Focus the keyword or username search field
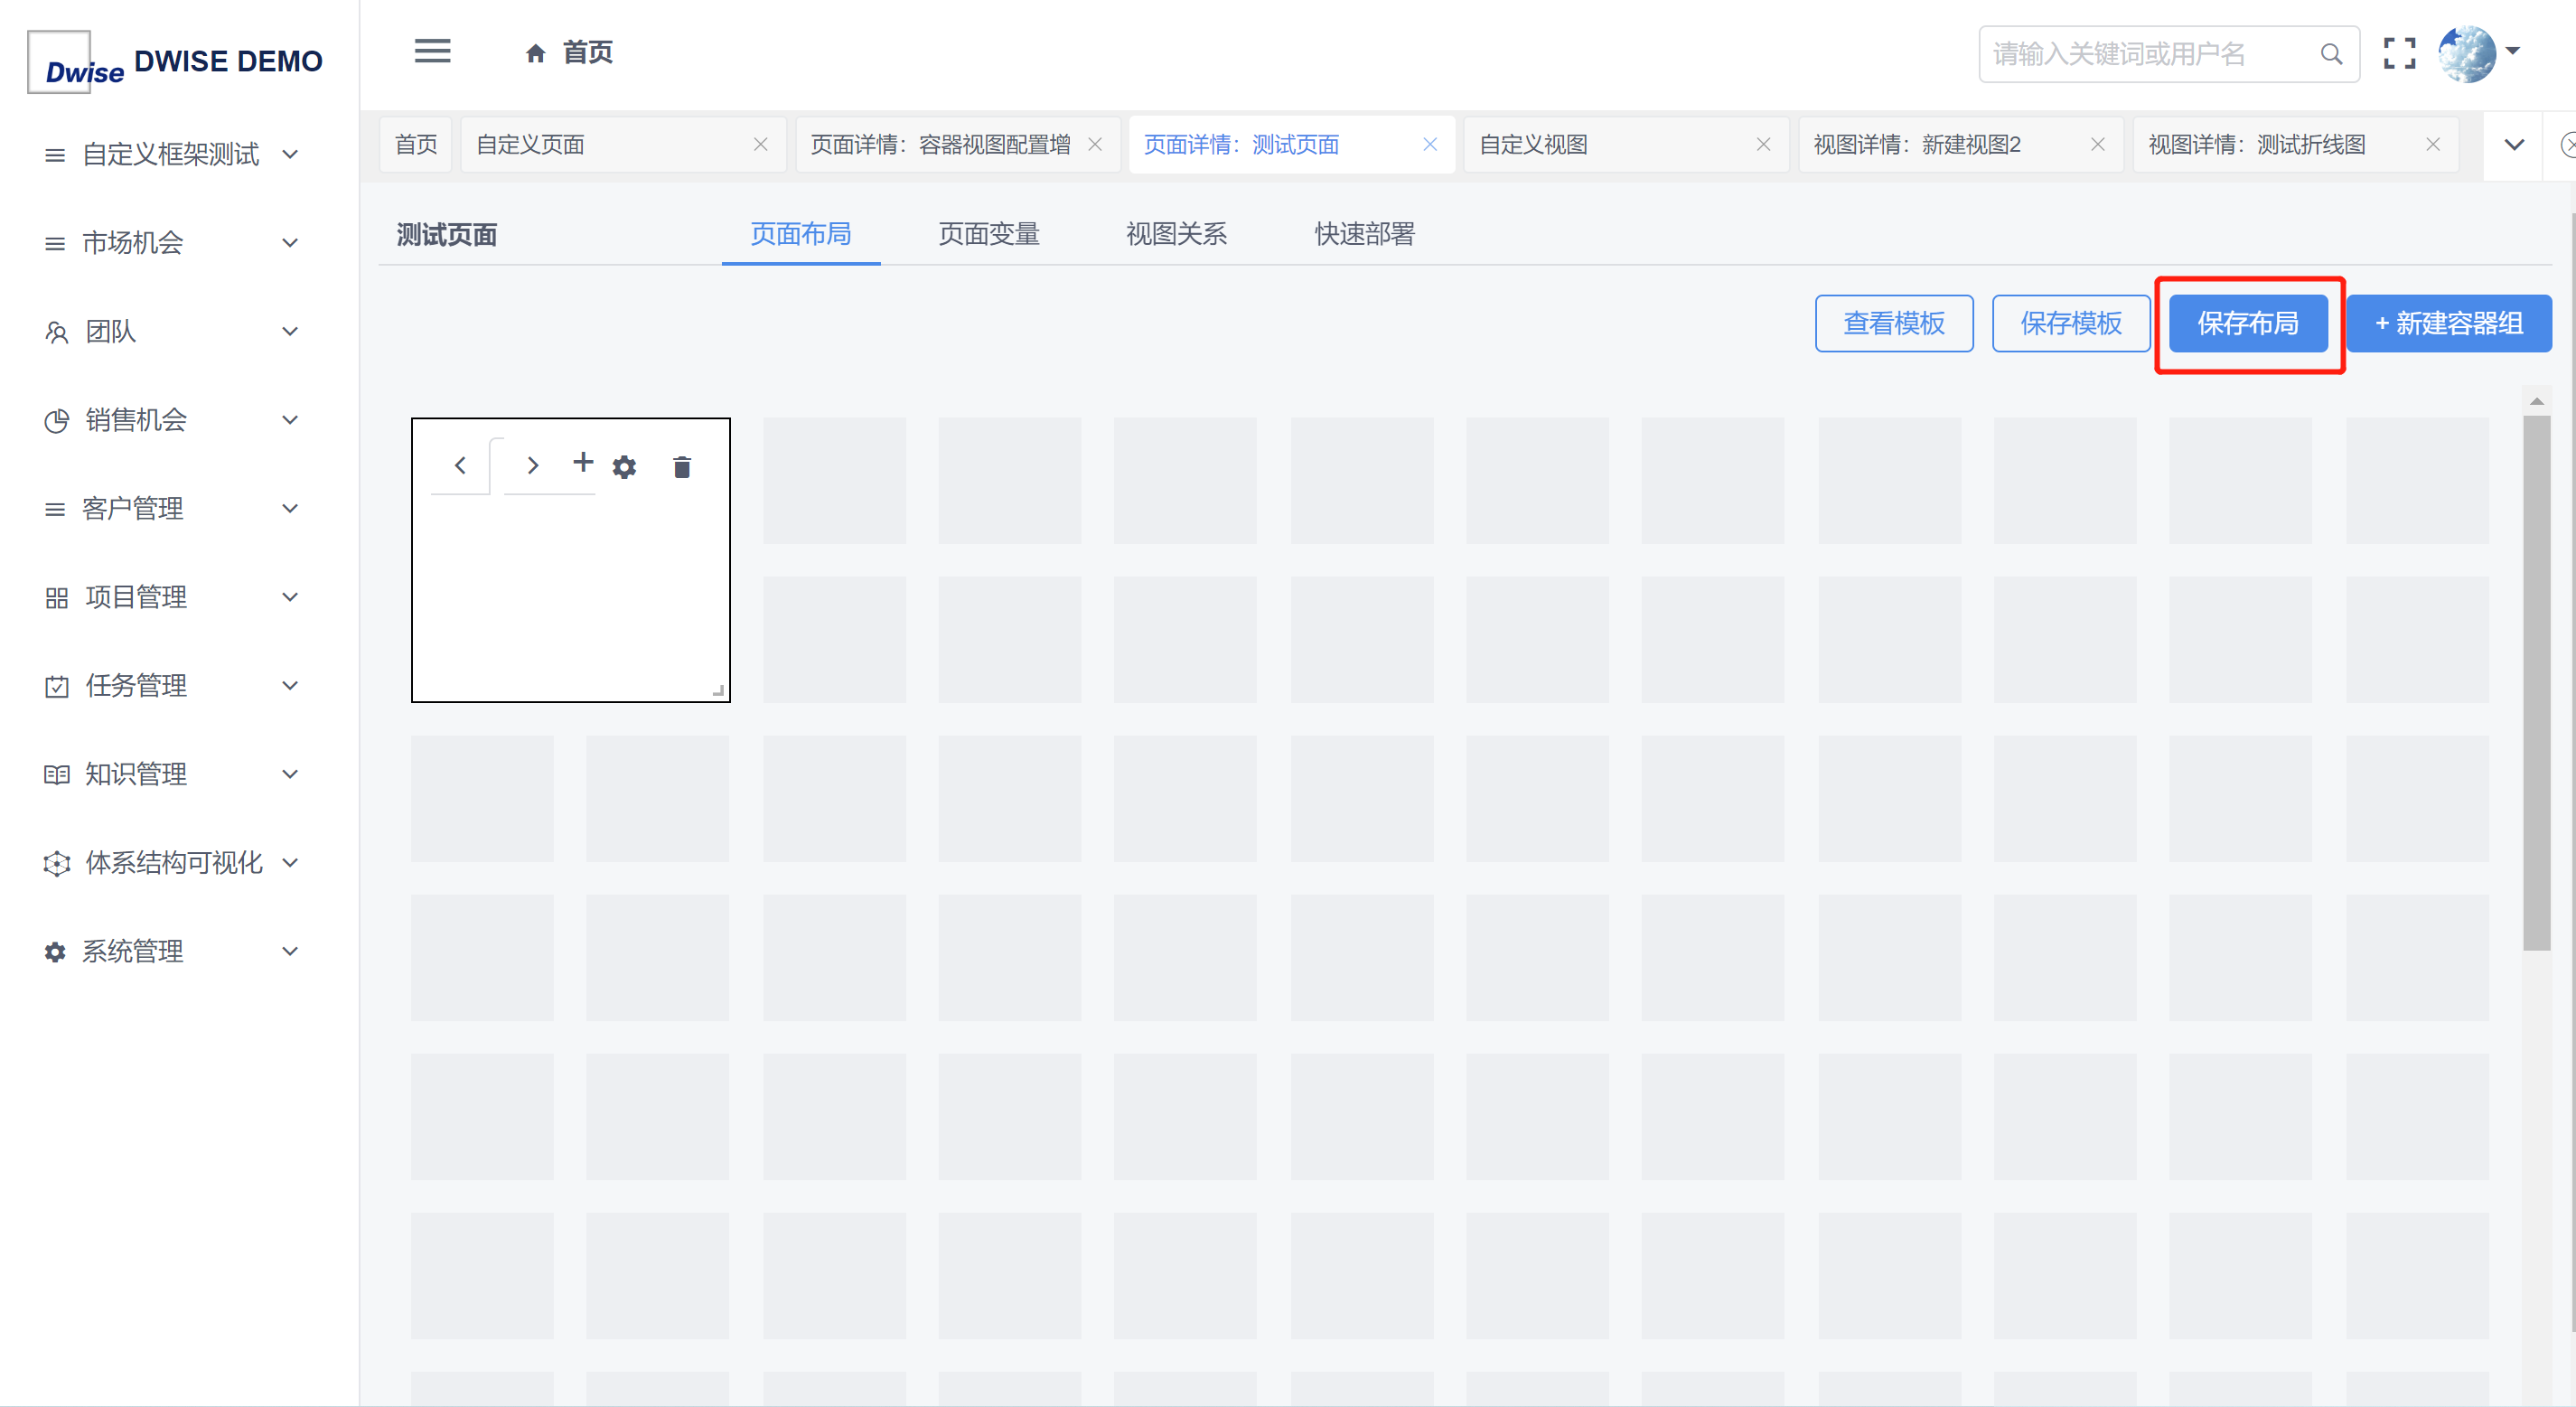The image size is (2576, 1407). coord(2168,54)
